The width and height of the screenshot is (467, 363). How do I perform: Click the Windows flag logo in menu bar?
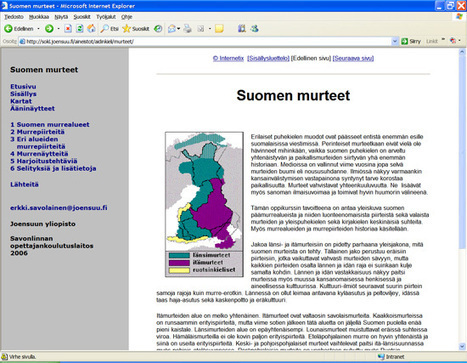[x=459, y=16]
